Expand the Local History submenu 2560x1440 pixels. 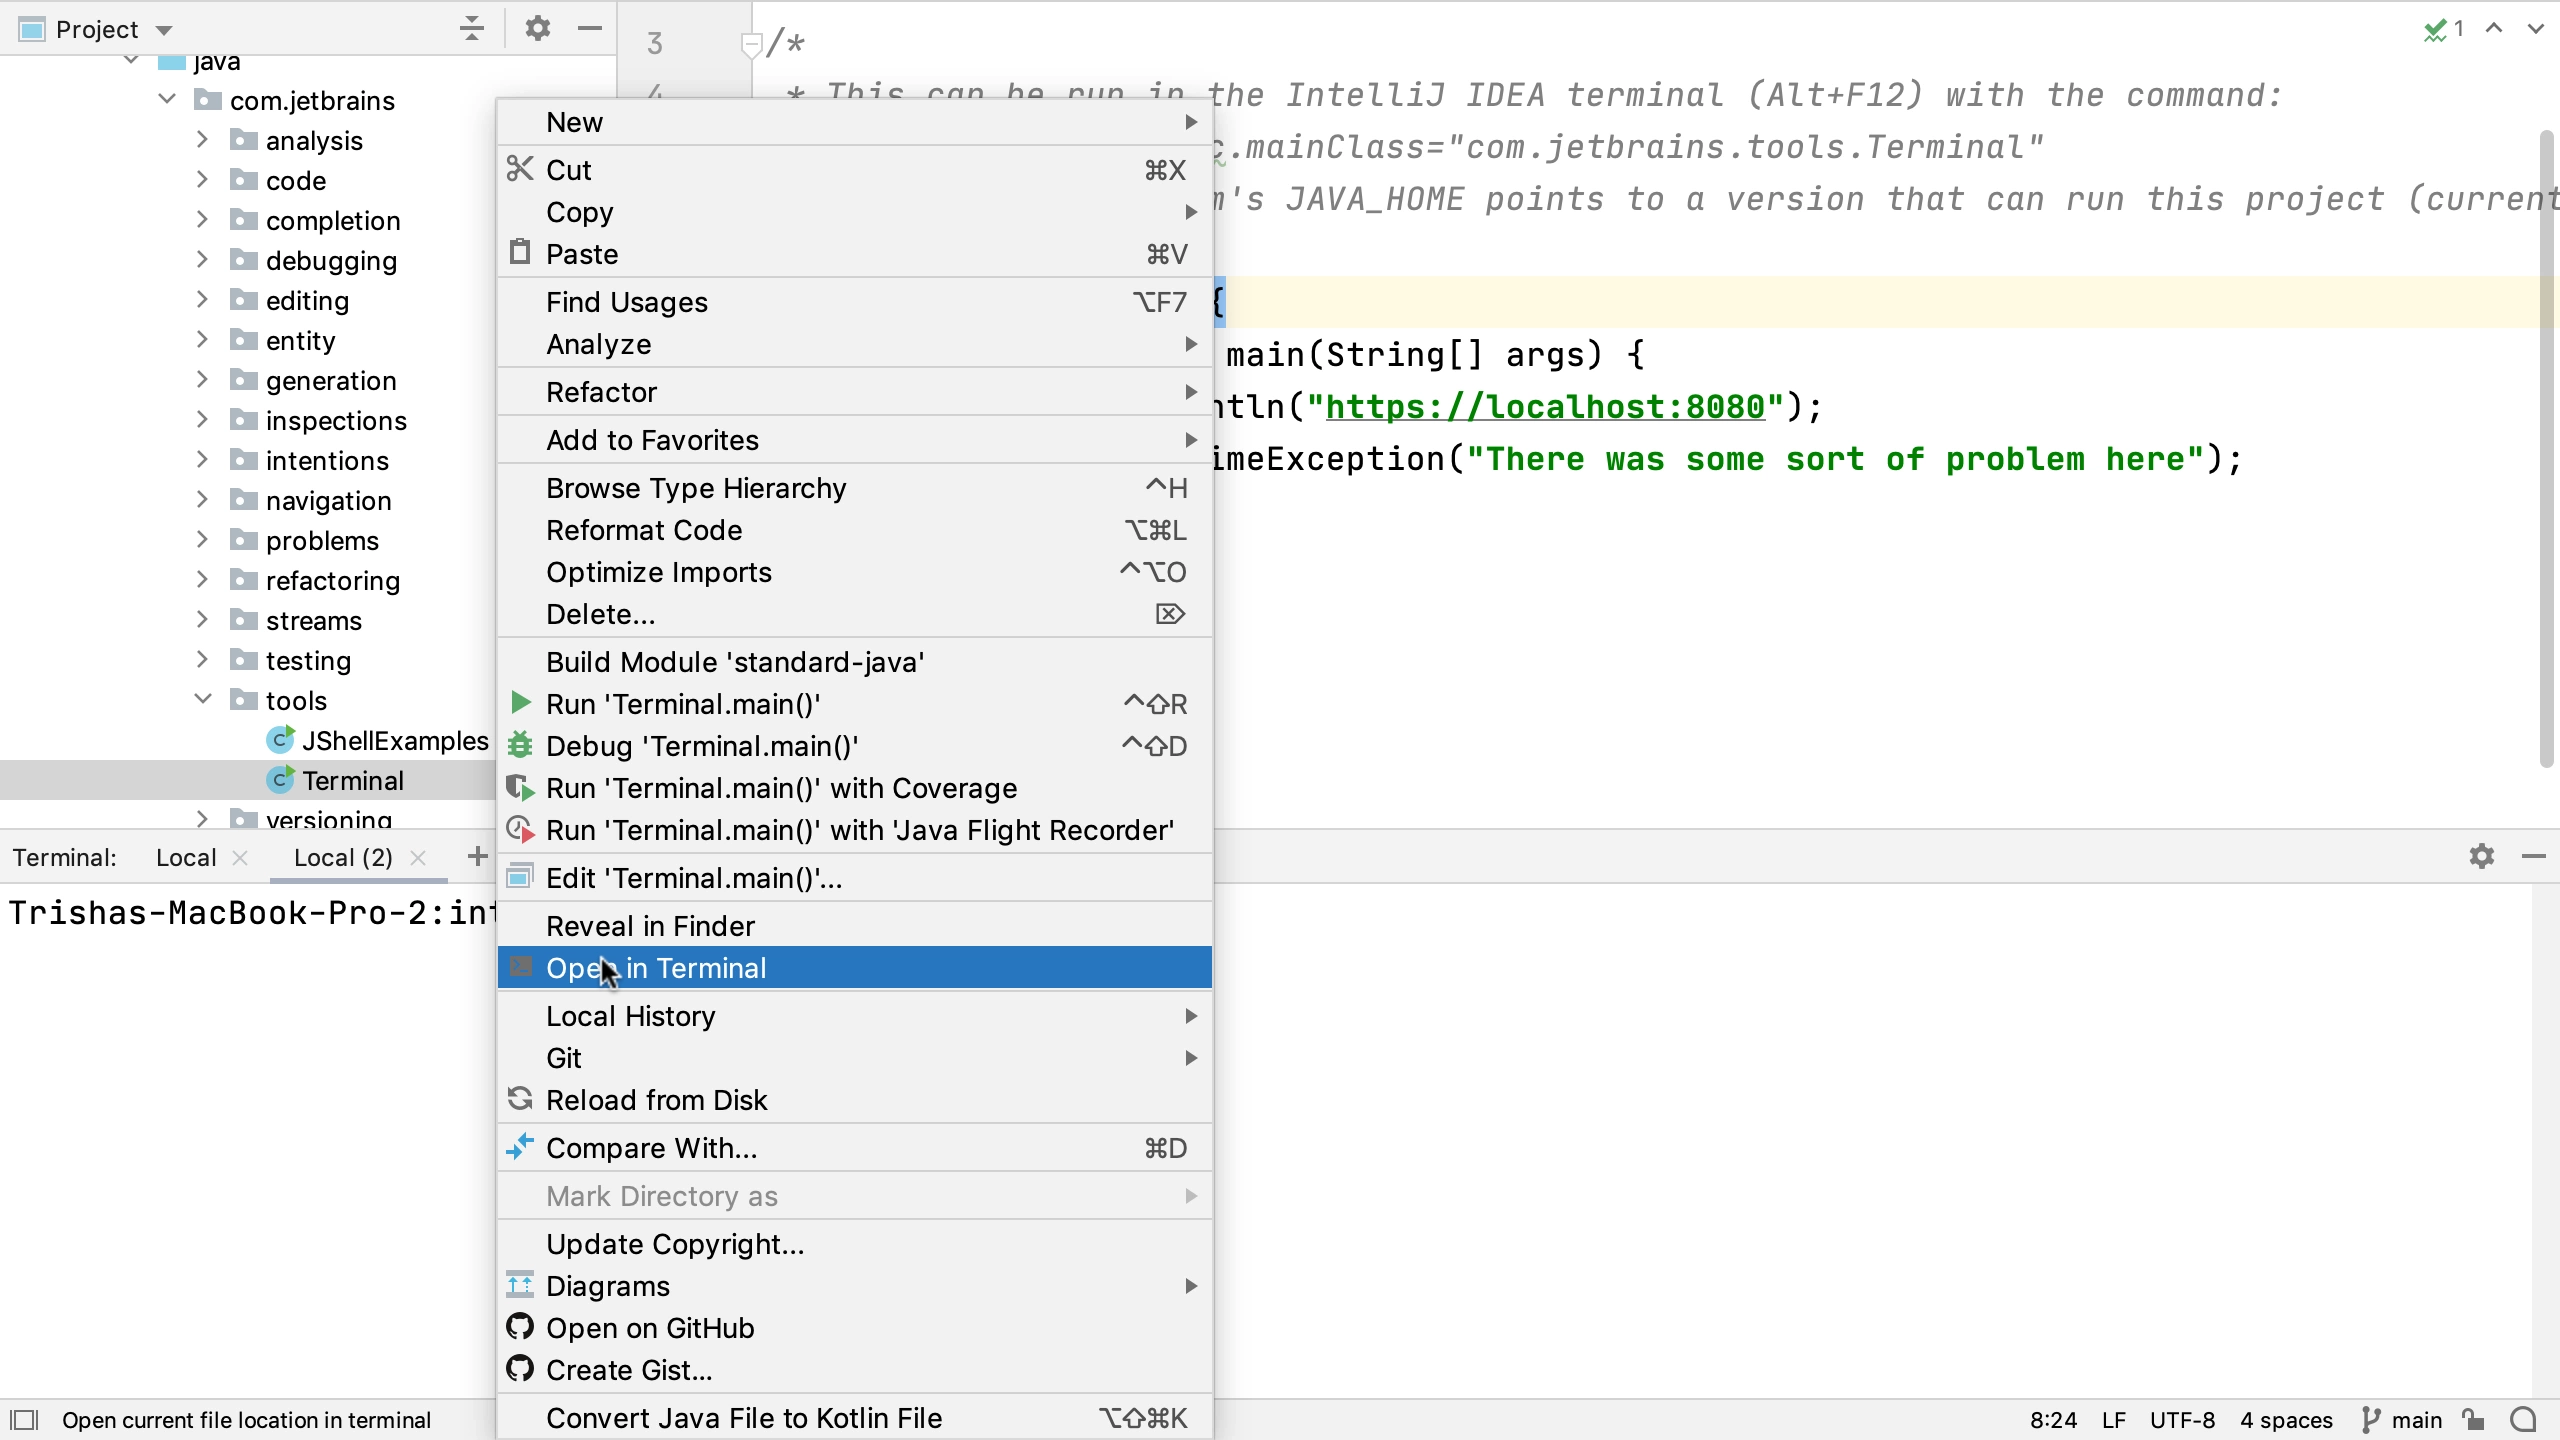point(631,1015)
